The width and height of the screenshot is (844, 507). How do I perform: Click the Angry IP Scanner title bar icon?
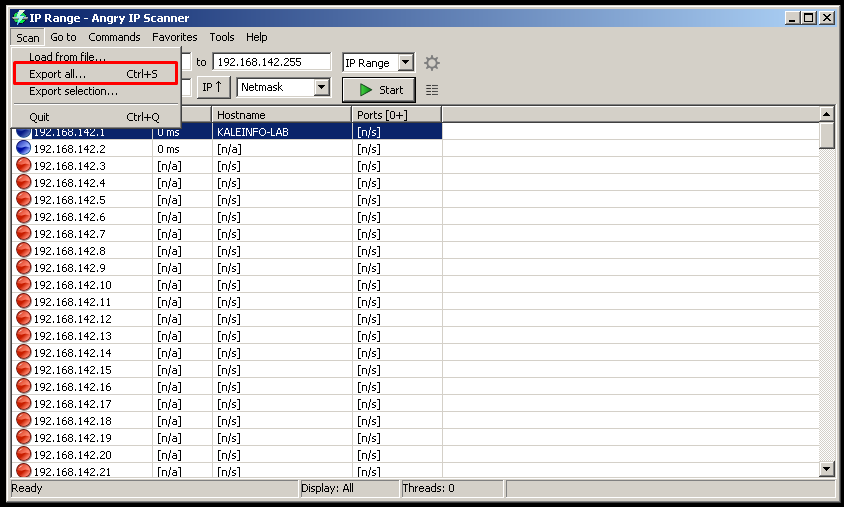click(x=19, y=18)
